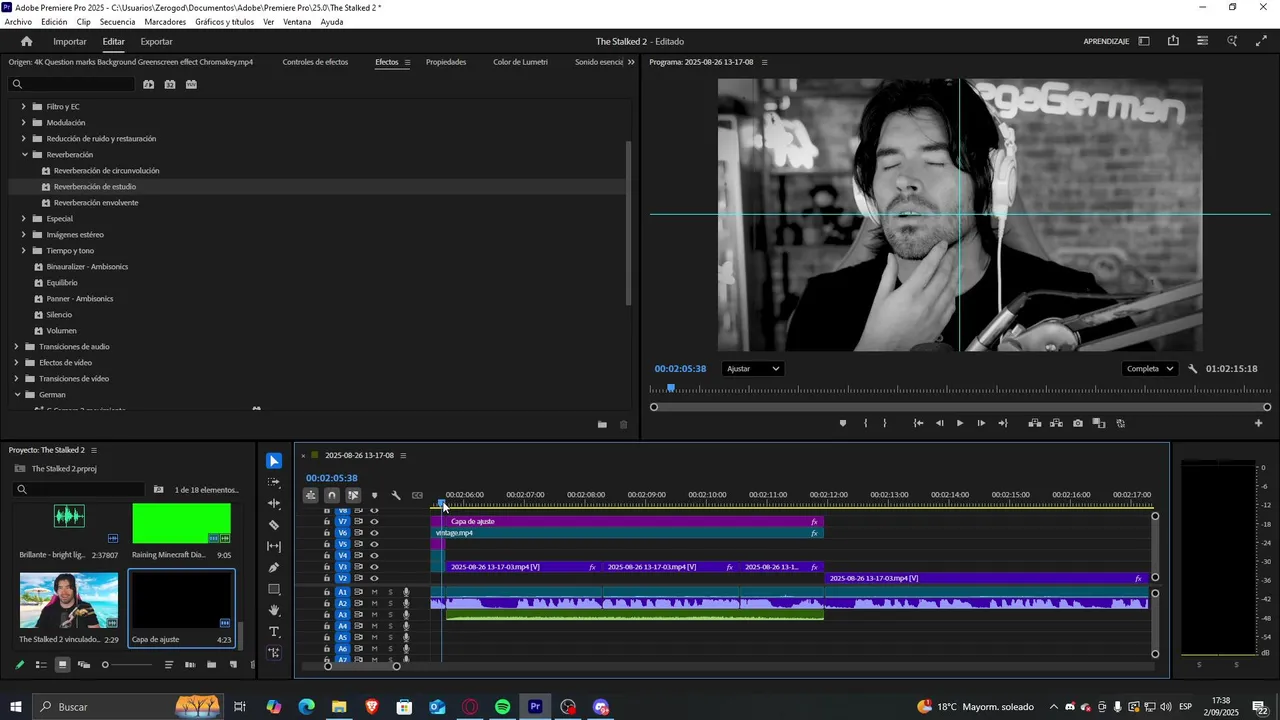Open the Archivo menu
Screen dimensions: 1280x720
pos(18,22)
